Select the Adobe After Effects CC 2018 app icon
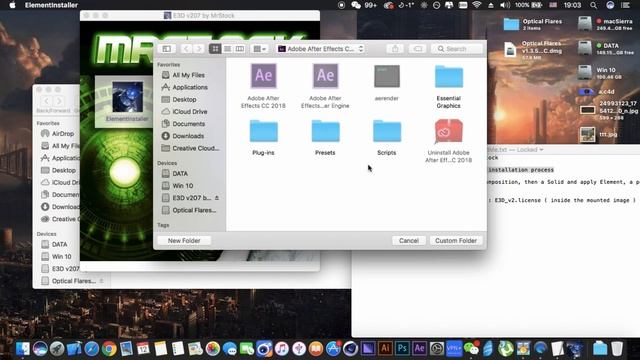 (263, 76)
